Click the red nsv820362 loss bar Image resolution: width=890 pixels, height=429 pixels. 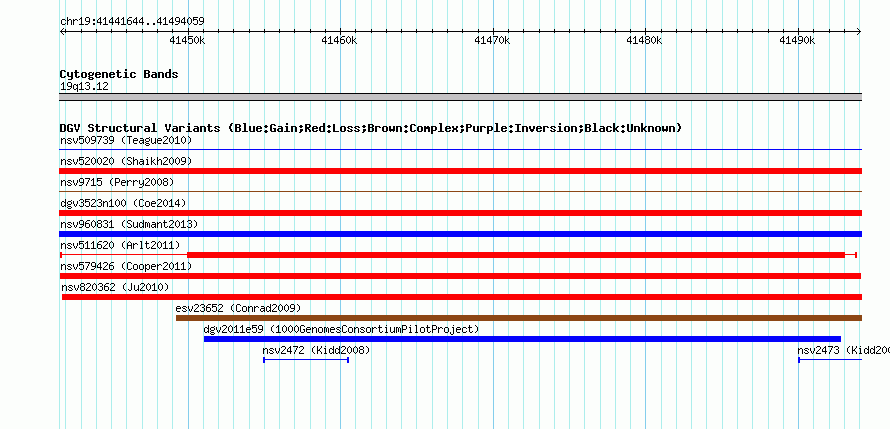coord(462,297)
